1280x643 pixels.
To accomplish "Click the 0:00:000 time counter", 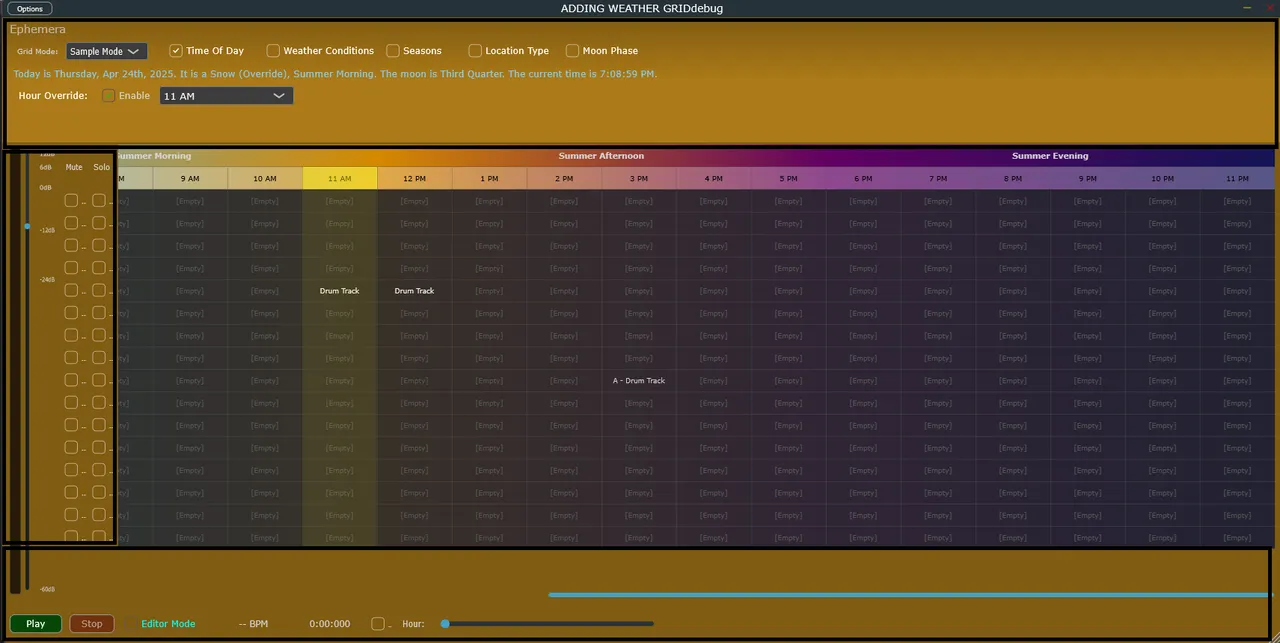I will pos(330,624).
